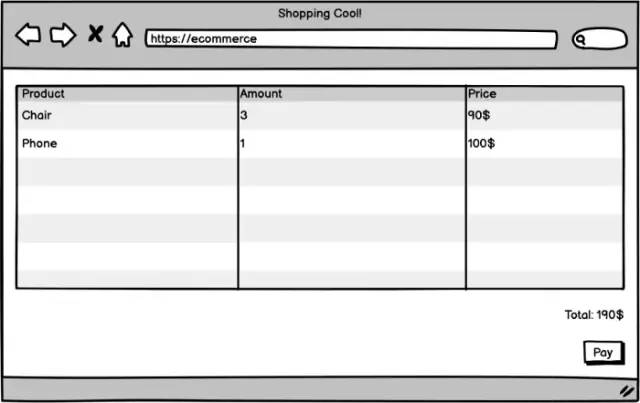Viewport: 640px width, 403px height.
Task: Select the Product column header
Action: coord(44,94)
